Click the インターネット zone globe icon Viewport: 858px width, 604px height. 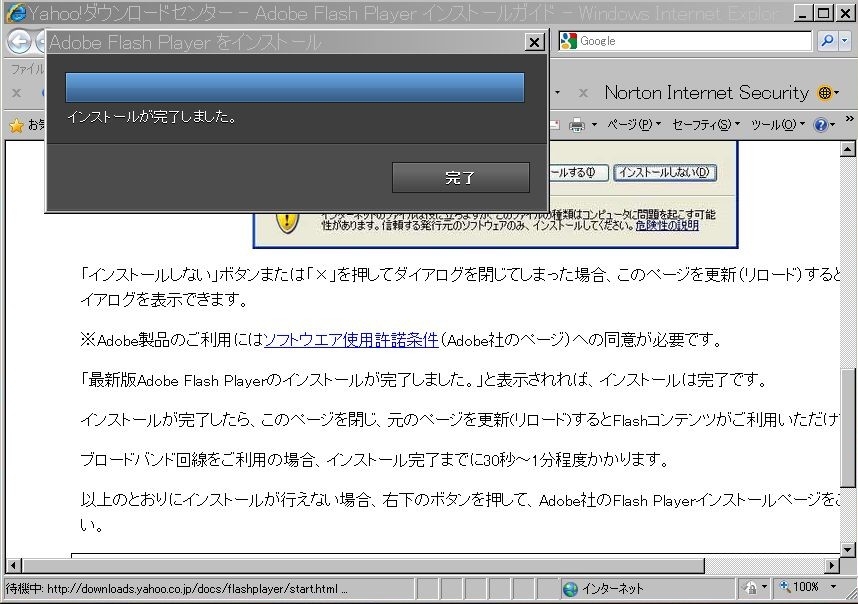pyautogui.click(x=570, y=589)
